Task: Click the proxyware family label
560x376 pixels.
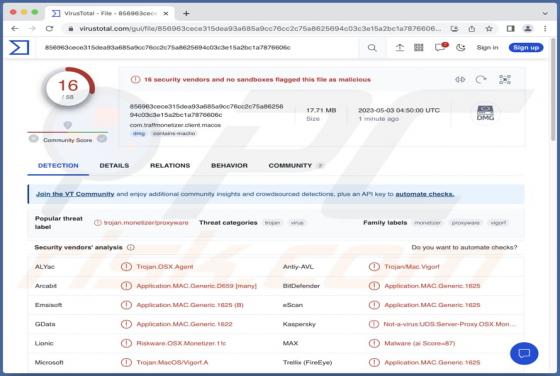Action: coord(465,223)
